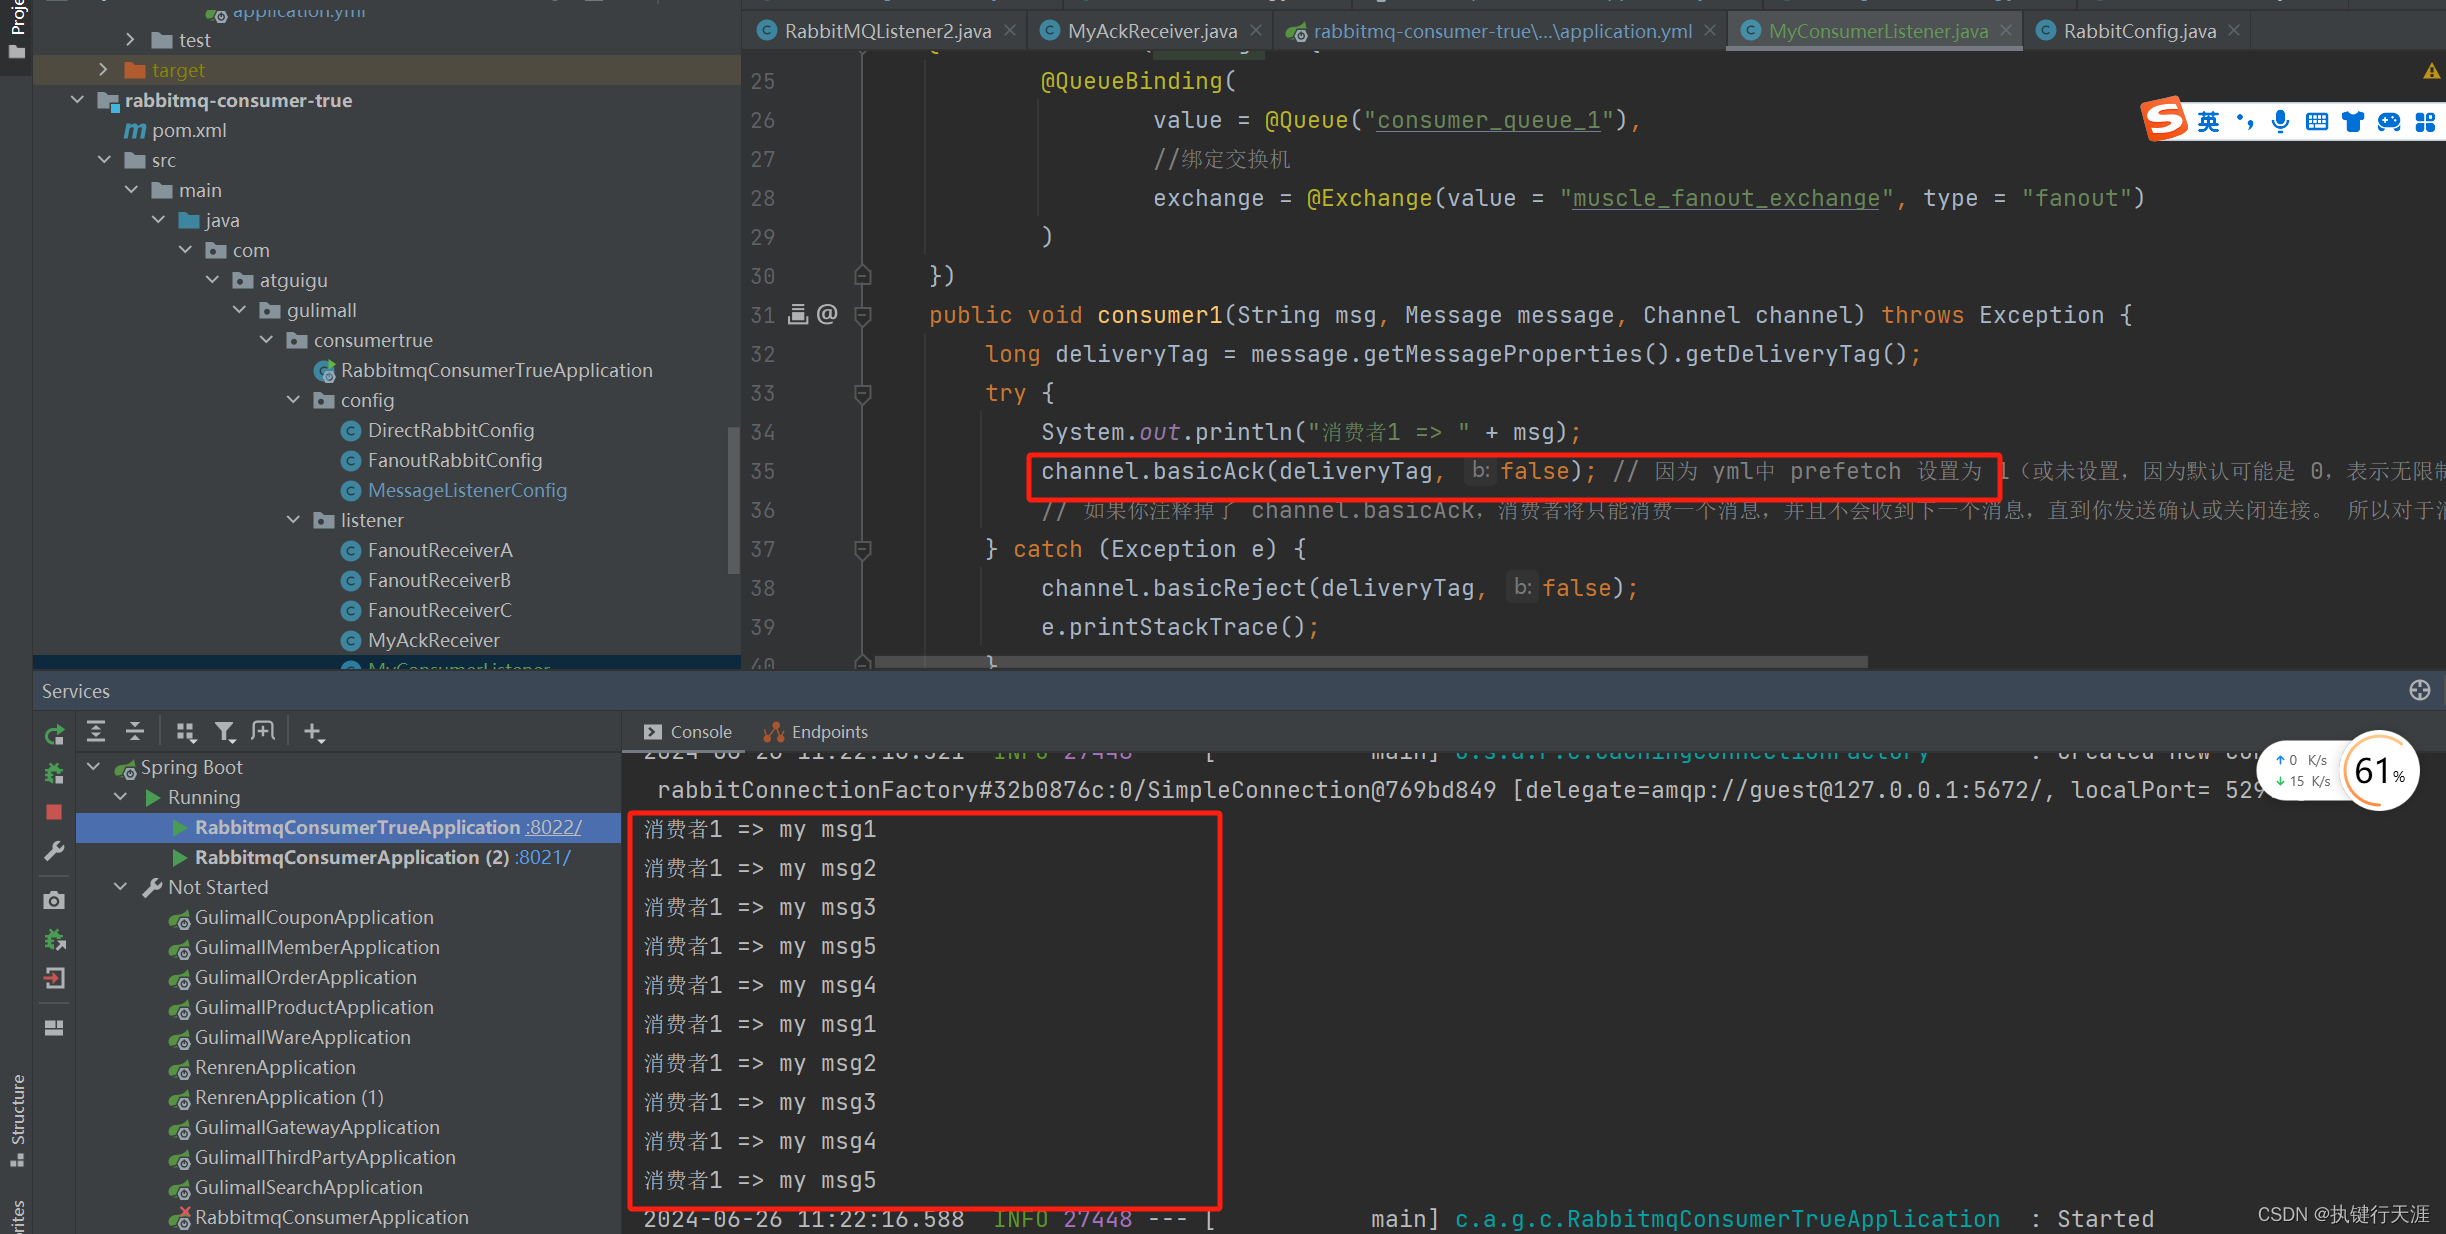Select MessageListenerConfig class in tree
2446x1234 pixels.
pos(467,490)
